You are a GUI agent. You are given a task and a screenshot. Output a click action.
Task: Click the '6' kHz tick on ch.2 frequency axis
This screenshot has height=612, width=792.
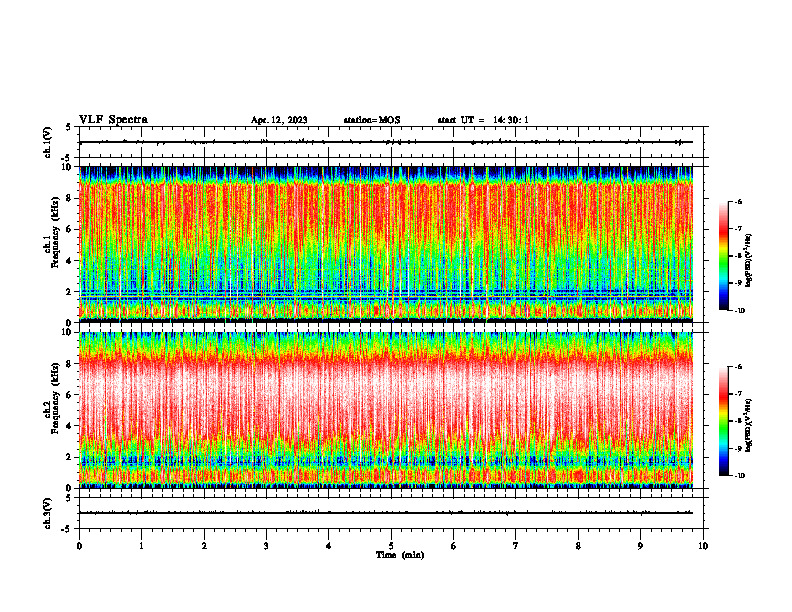click(x=70, y=395)
